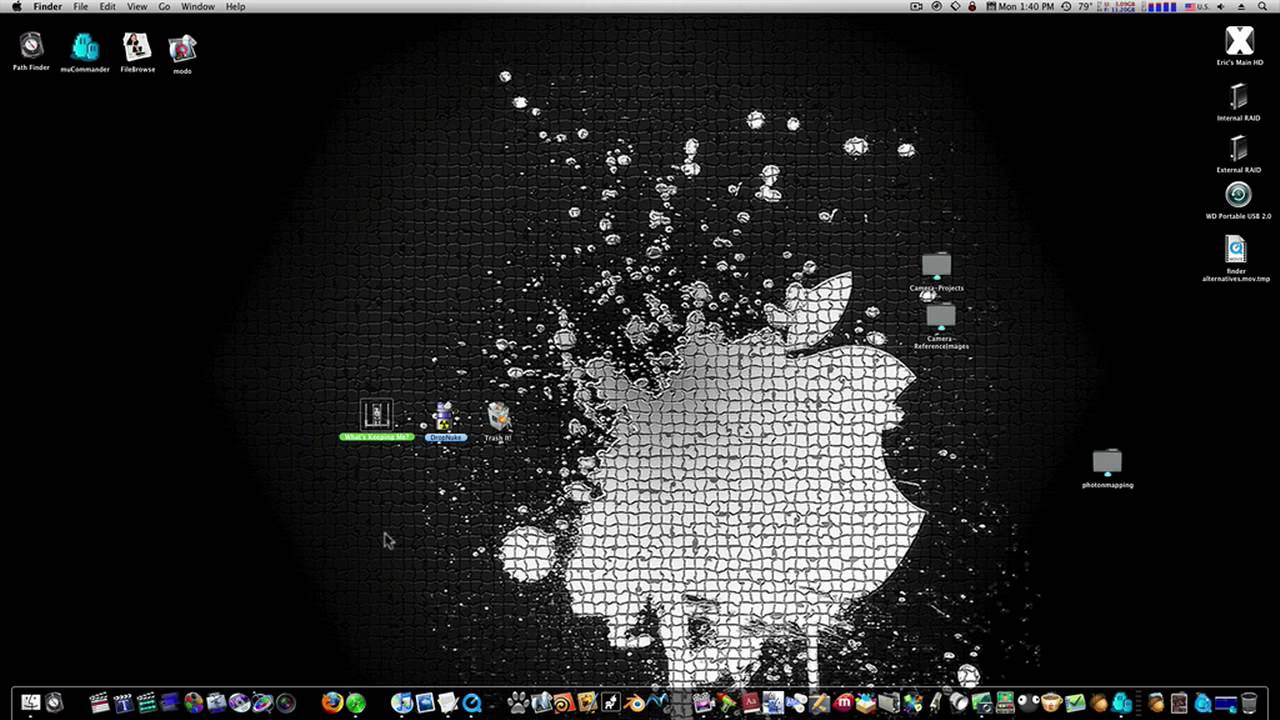Click the Time Machine menu bar icon
Image resolution: width=1280 pixels, height=720 pixels.
tap(1066, 6)
